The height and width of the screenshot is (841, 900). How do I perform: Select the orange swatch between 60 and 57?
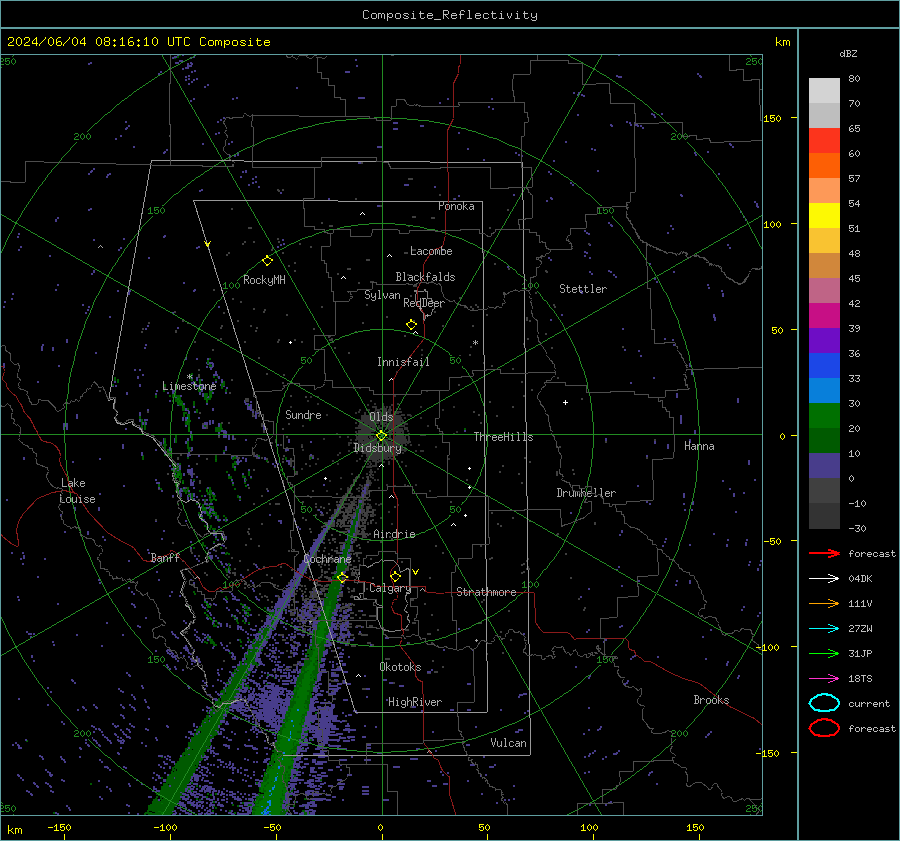click(x=824, y=166)
